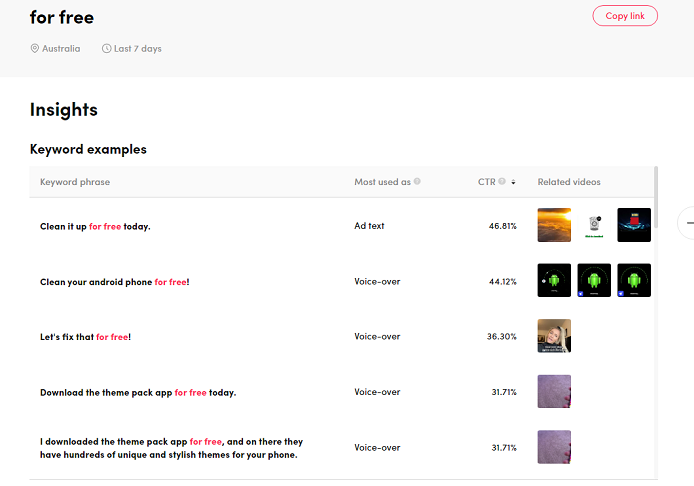This screenshot has height=486, width=694.
Task: Click the collapsed minus button on right edge
Action: point(687,223)
